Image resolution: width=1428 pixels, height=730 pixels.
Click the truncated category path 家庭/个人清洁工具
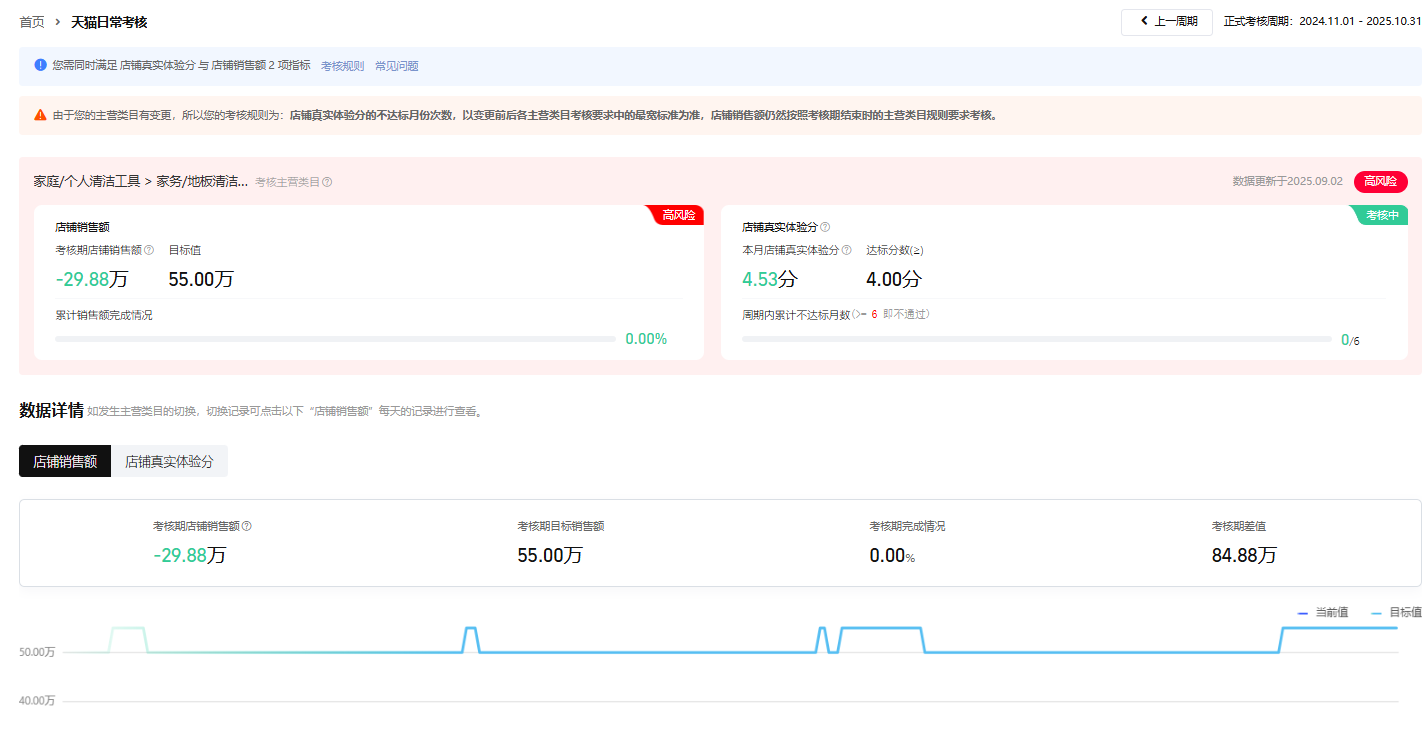click(x=140, y=181)
